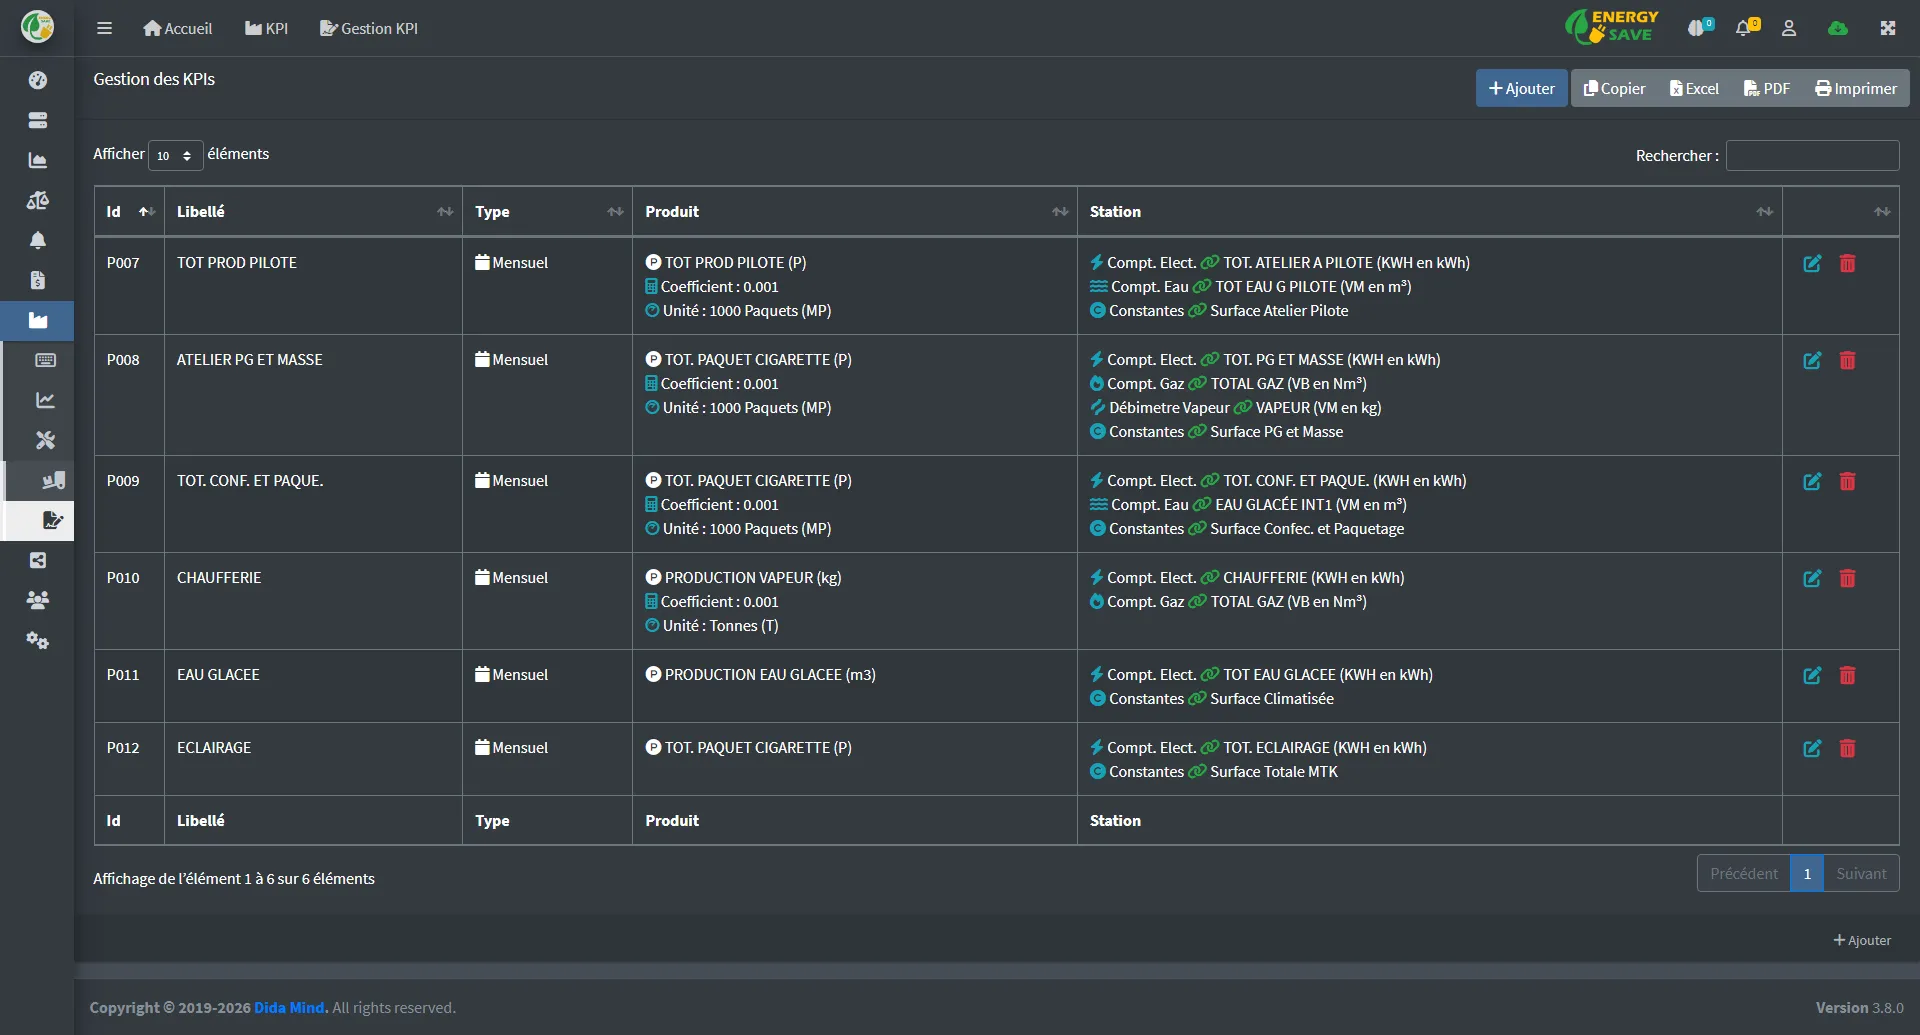Sort table by Type column header
The height and width of the screenshot is (1035, 1920).
point(547,211)
